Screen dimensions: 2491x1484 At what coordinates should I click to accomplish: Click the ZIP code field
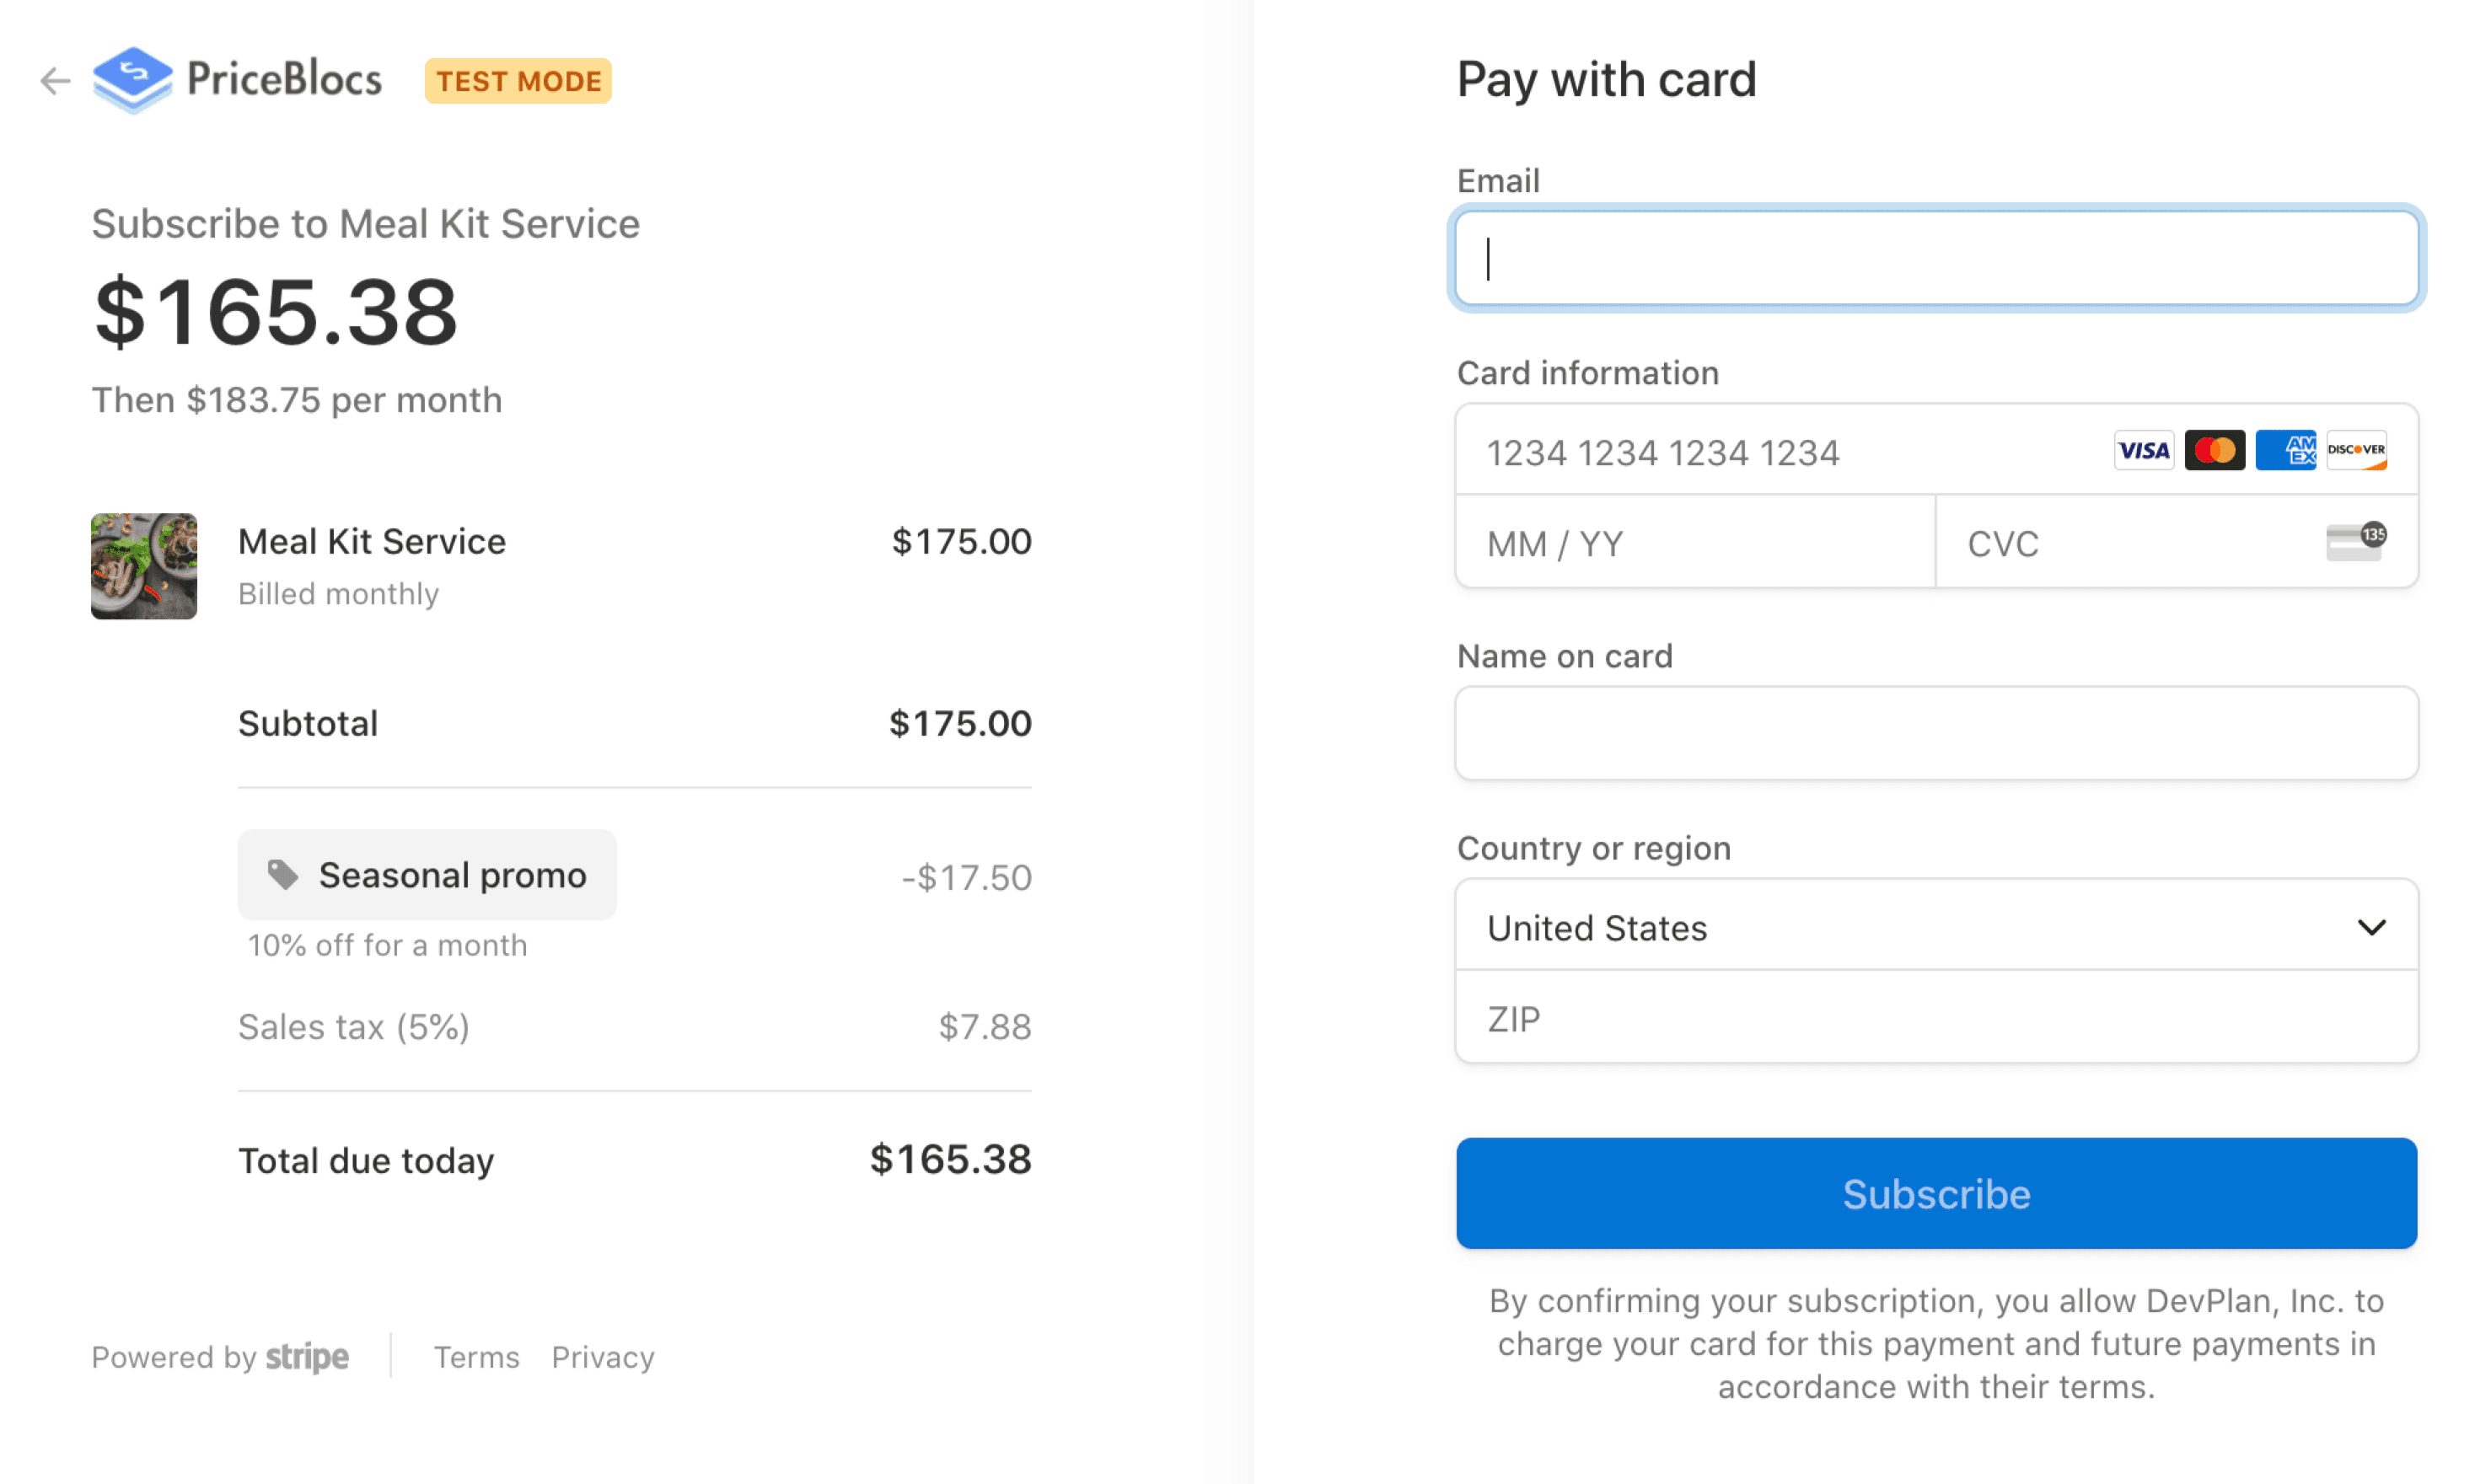tap(1935, 1018)
